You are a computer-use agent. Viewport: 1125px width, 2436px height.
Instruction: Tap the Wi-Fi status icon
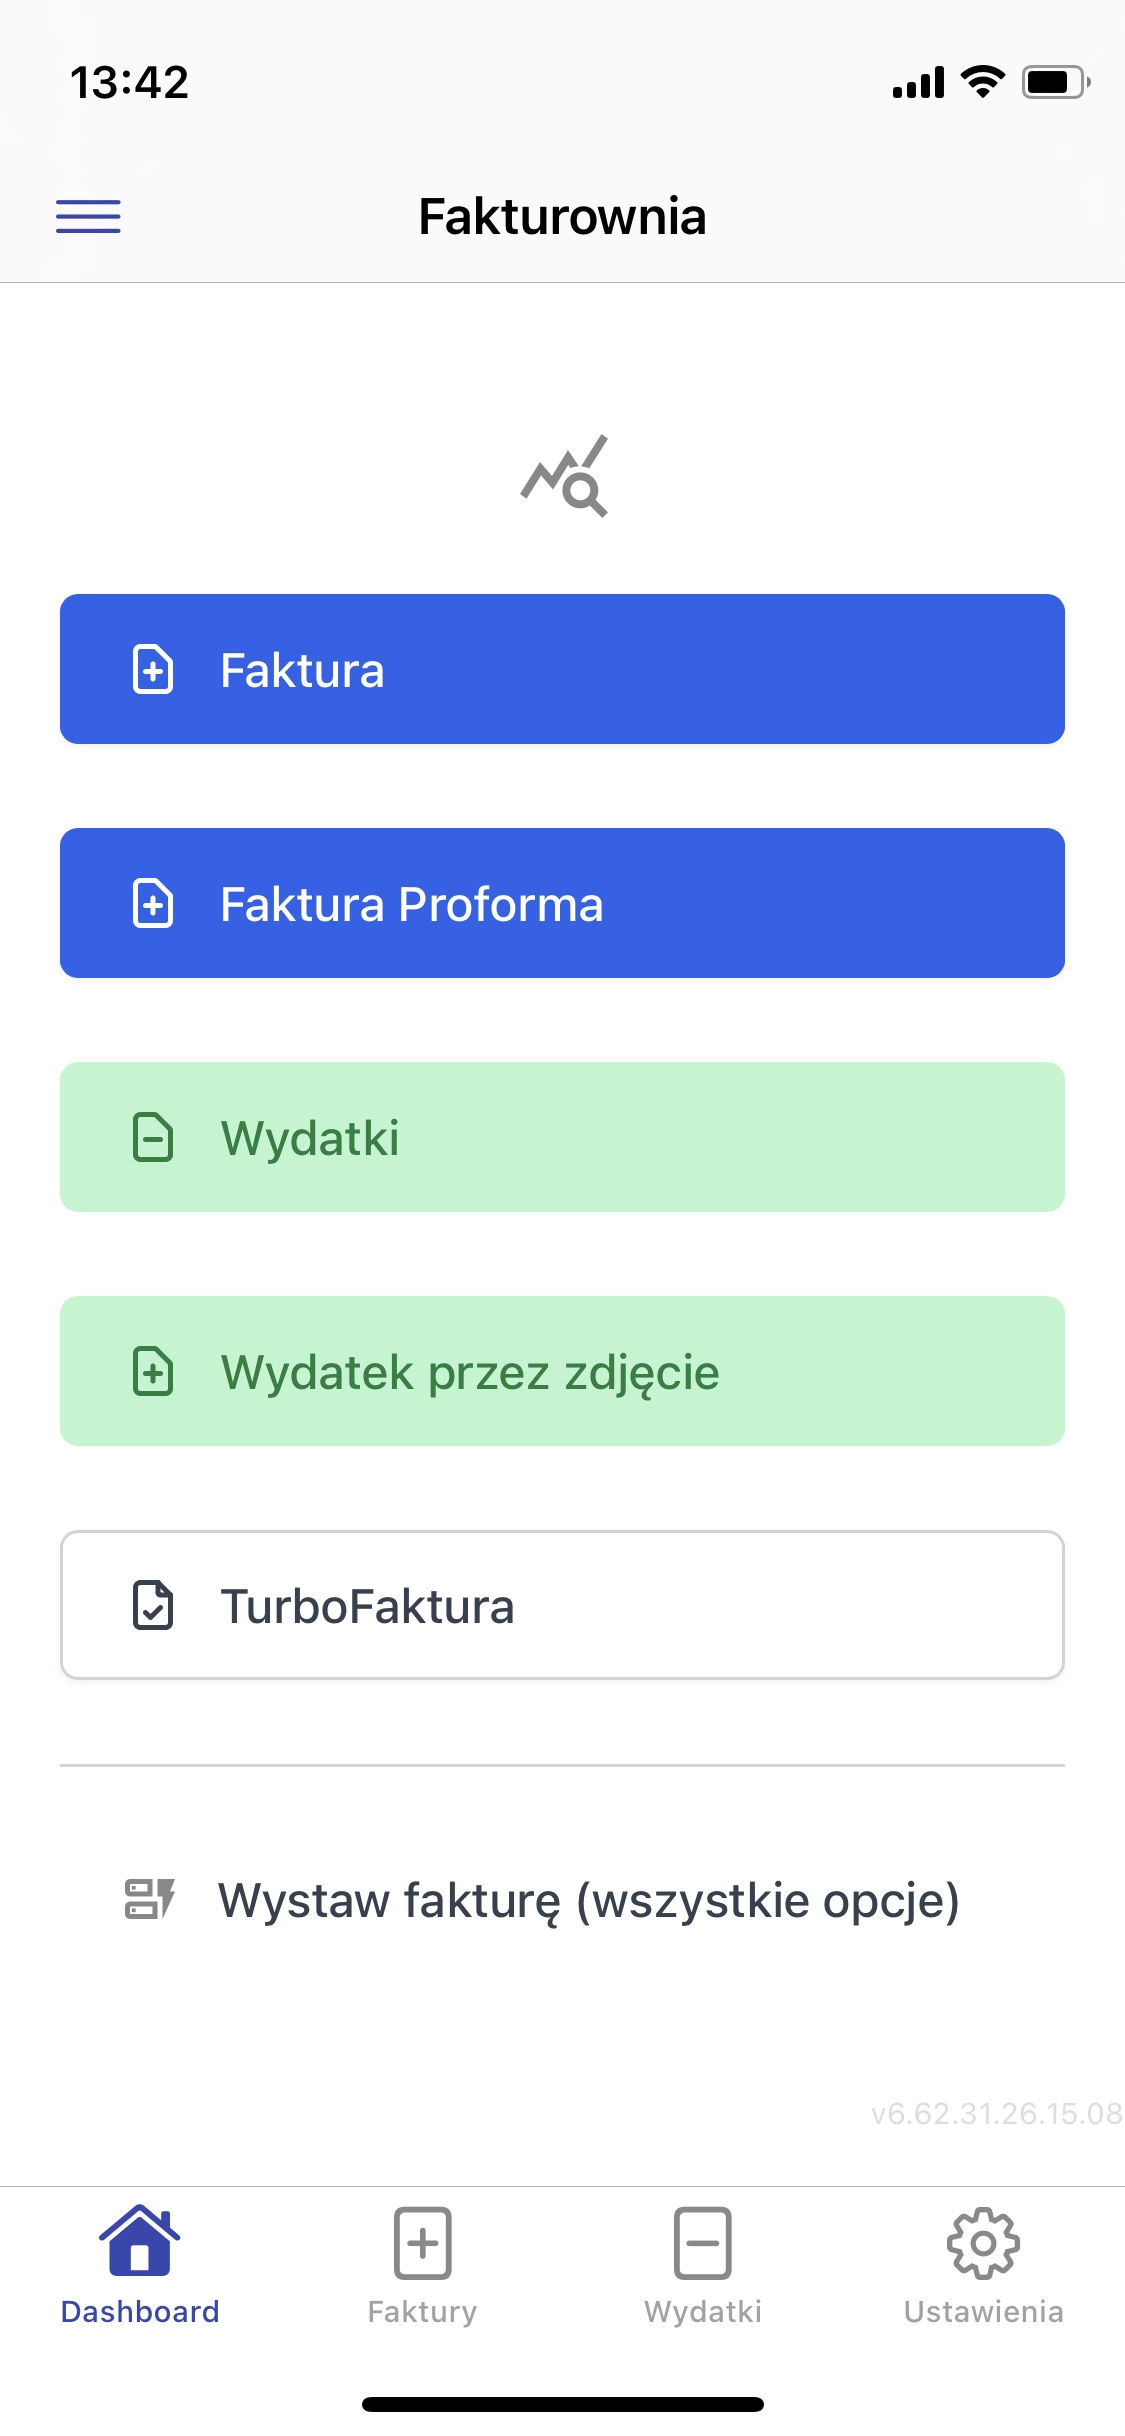click(983, 82)
